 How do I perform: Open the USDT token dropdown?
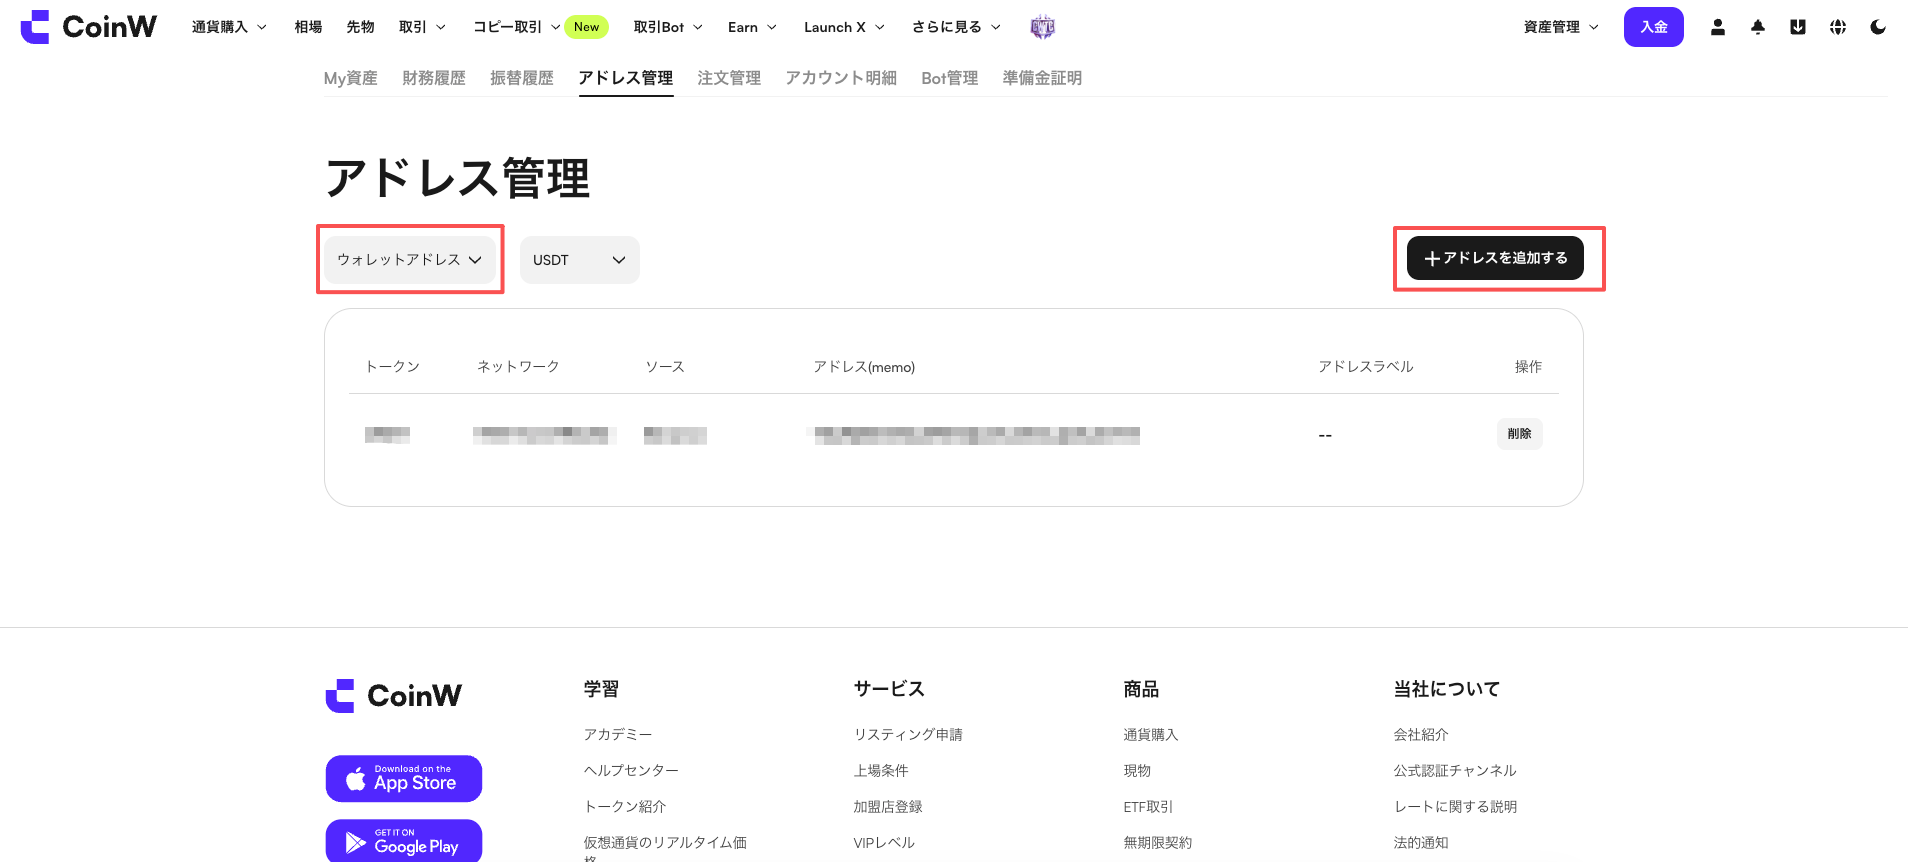pos(580,260)
